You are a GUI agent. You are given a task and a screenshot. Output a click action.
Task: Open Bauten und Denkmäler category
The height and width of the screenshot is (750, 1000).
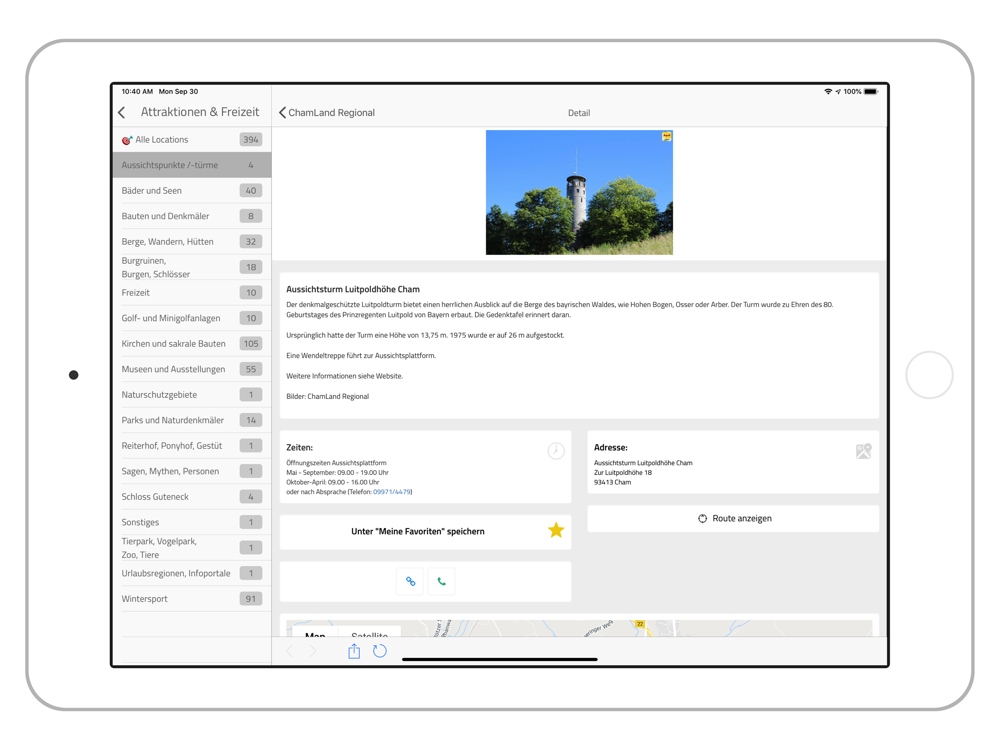pos(191,216)
